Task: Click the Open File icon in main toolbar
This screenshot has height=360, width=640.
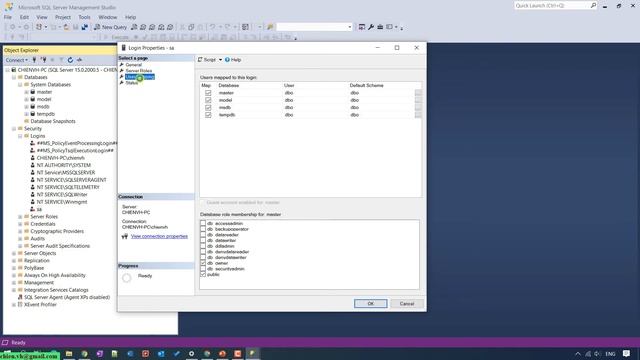Action: 66,27
